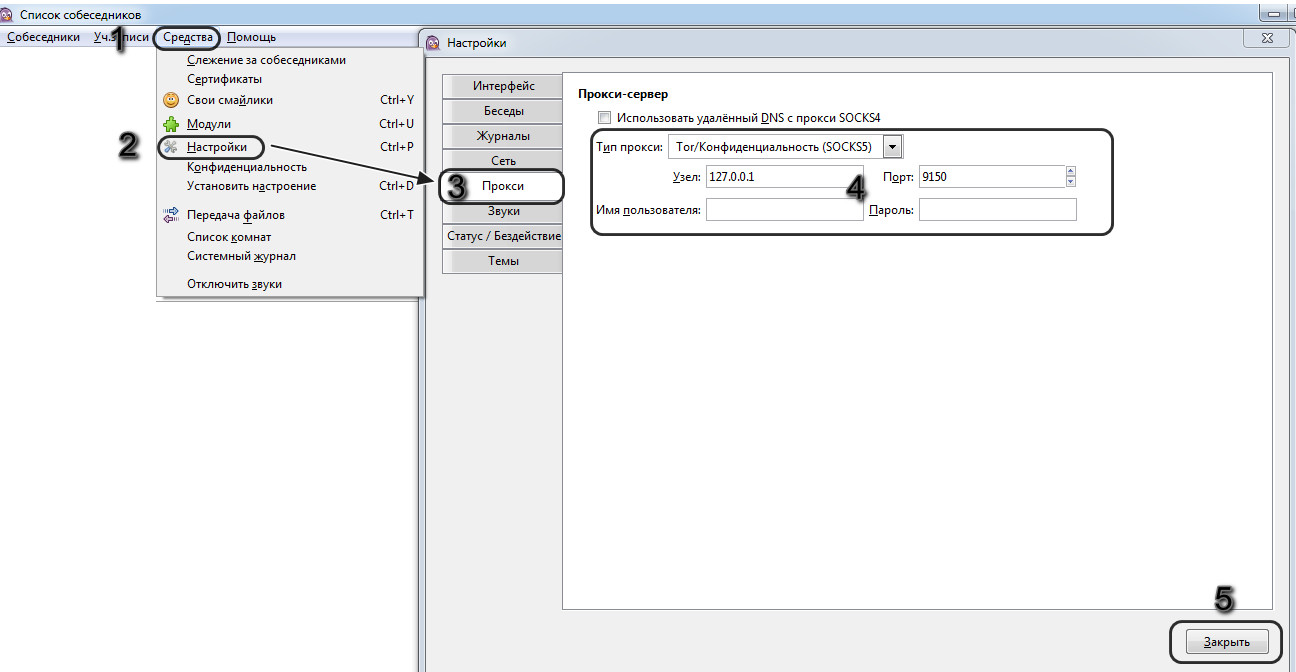Enable remote DNS with SOCKS4 proxy checkbox
The height and width of the screenshot is (672, 1296).
[604, 118]
